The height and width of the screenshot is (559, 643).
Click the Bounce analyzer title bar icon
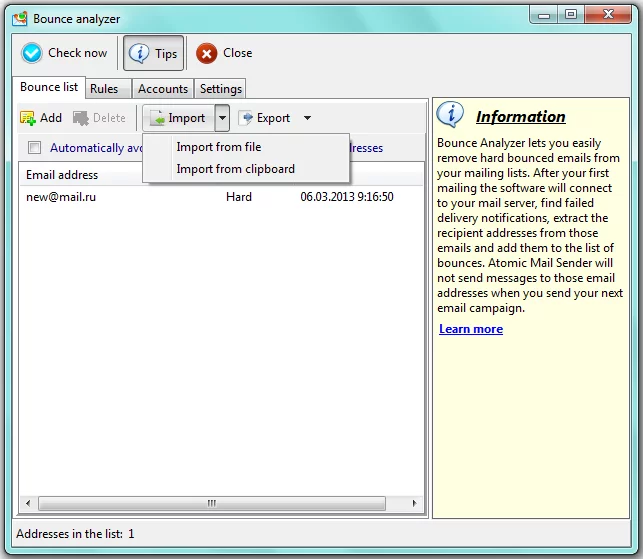pyautogui.click(x=19, y=18)
